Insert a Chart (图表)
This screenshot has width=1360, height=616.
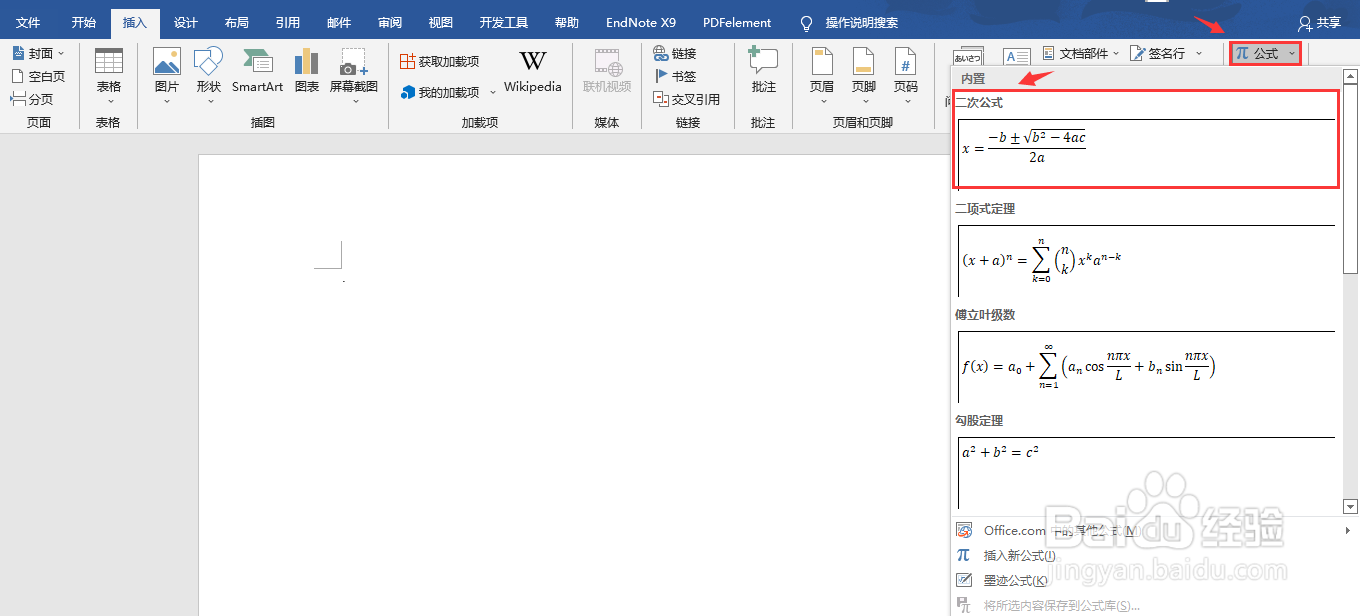(x=307, y=72)
